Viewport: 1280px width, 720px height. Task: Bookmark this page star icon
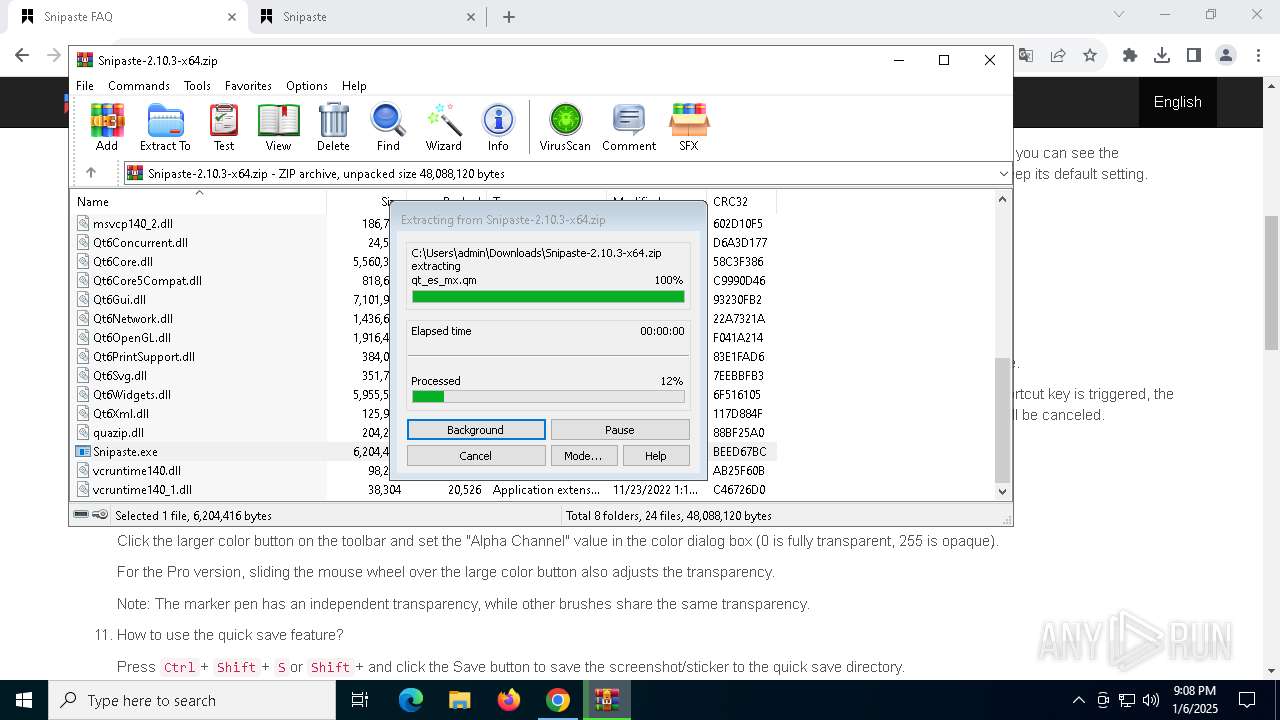pyautogui.click(x=1090, y=55)
